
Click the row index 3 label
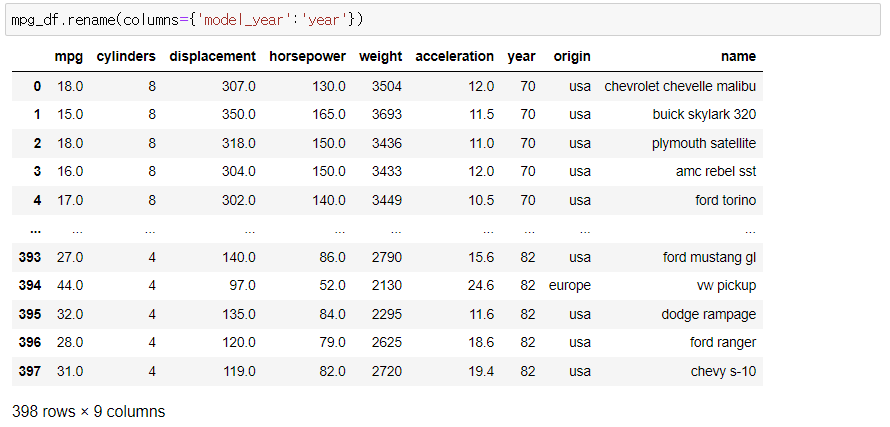tap(37, 171)
